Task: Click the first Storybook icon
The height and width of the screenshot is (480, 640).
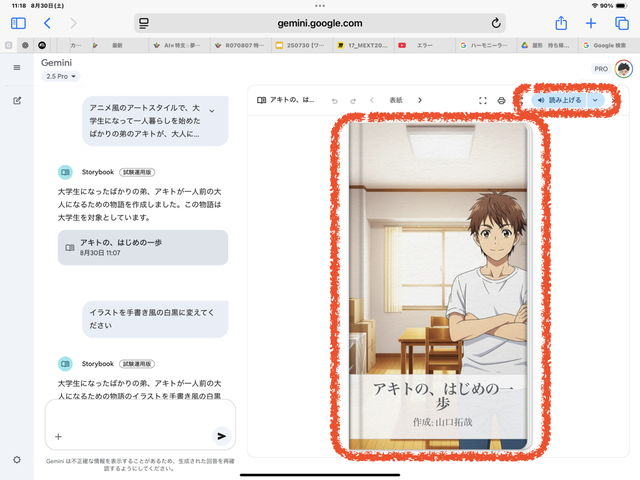Action: [x=65, y=172]
